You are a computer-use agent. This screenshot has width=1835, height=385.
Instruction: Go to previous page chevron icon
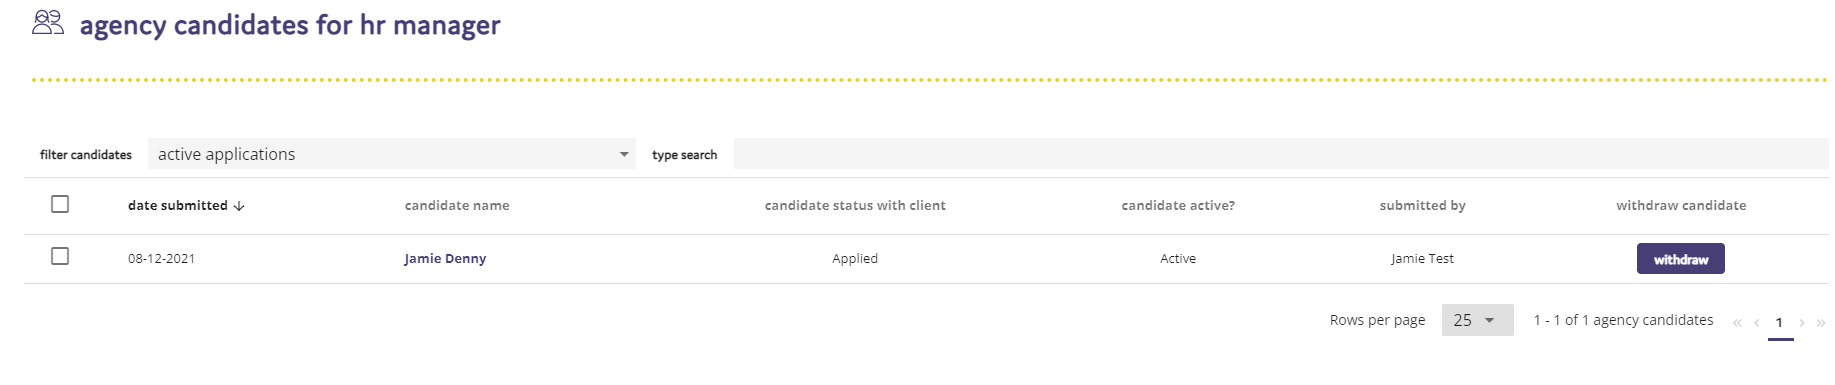coord(1757,323)
